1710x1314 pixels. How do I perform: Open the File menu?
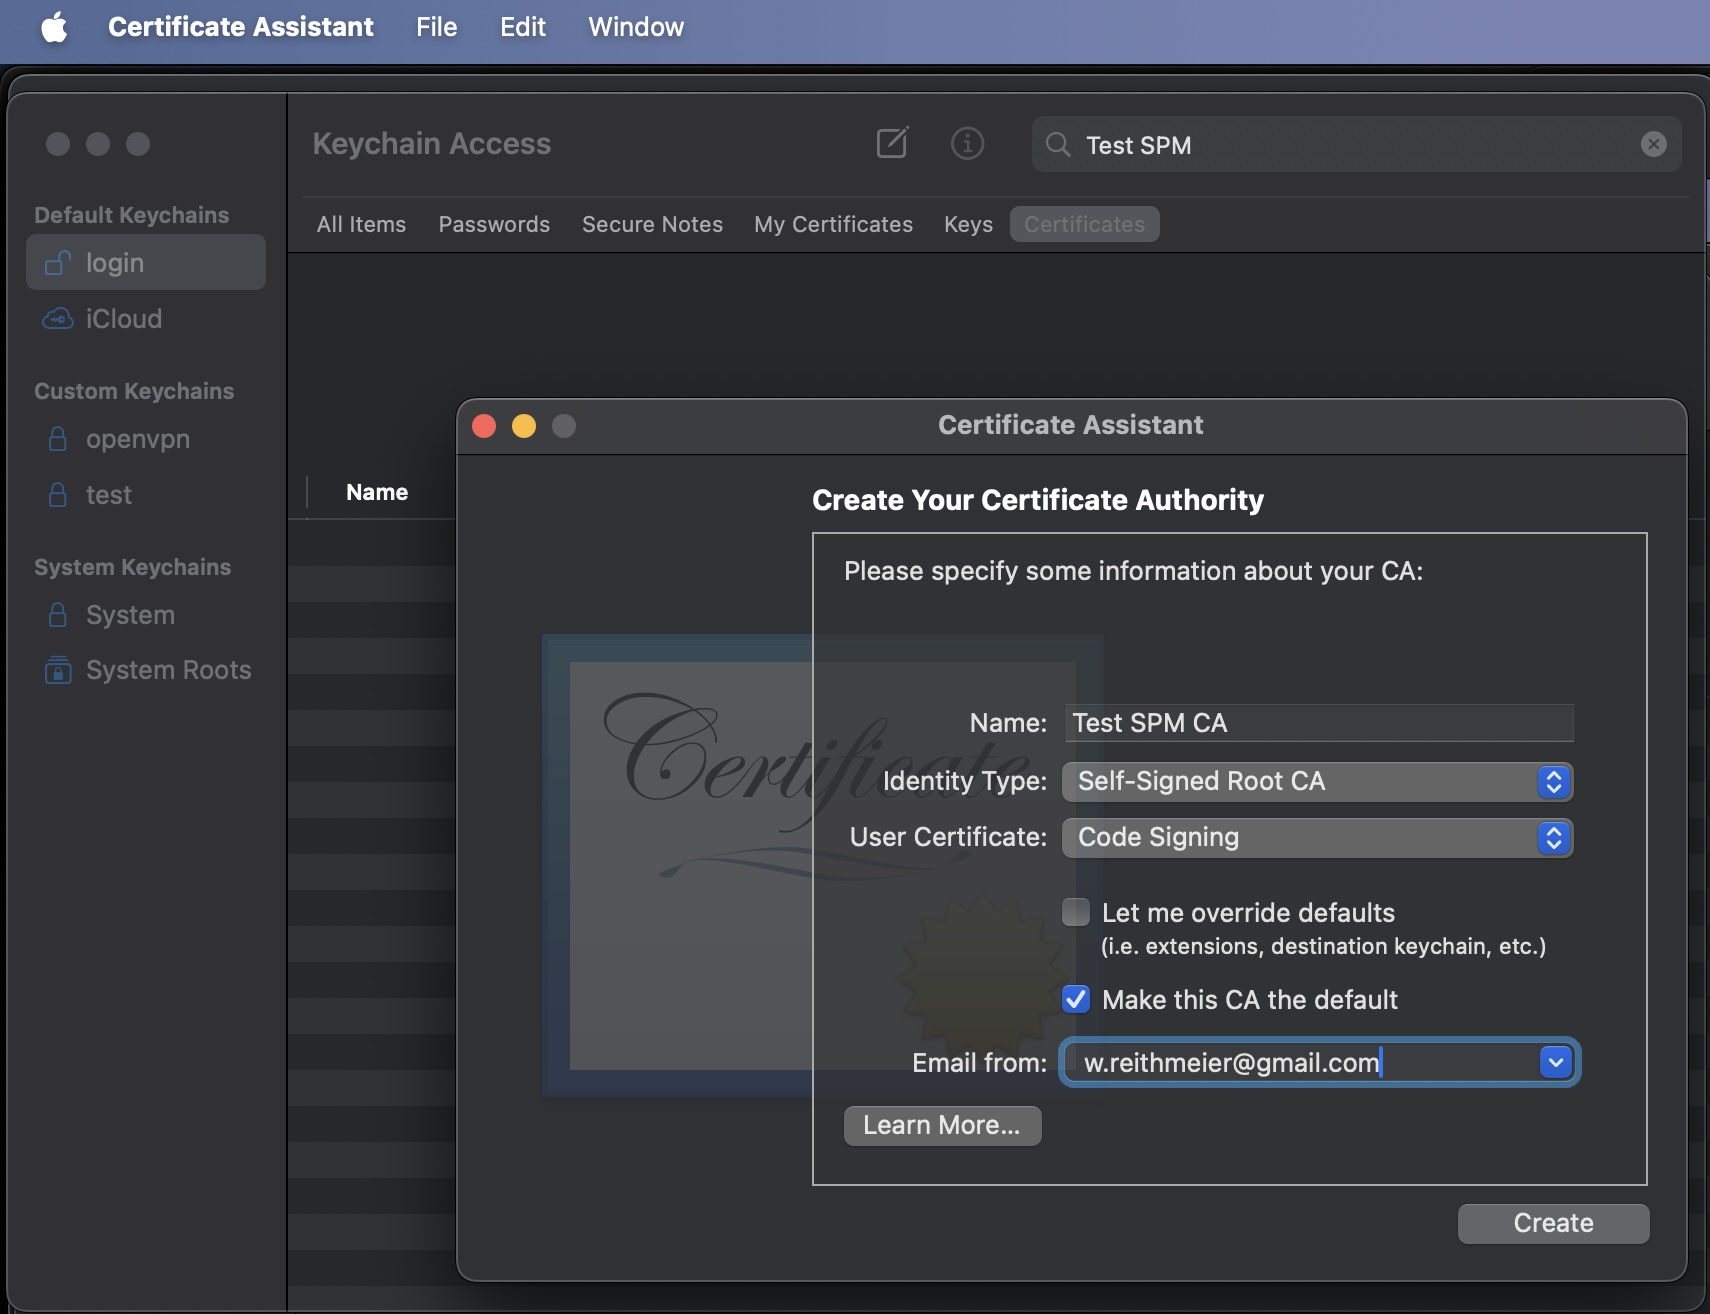(437, 27)
